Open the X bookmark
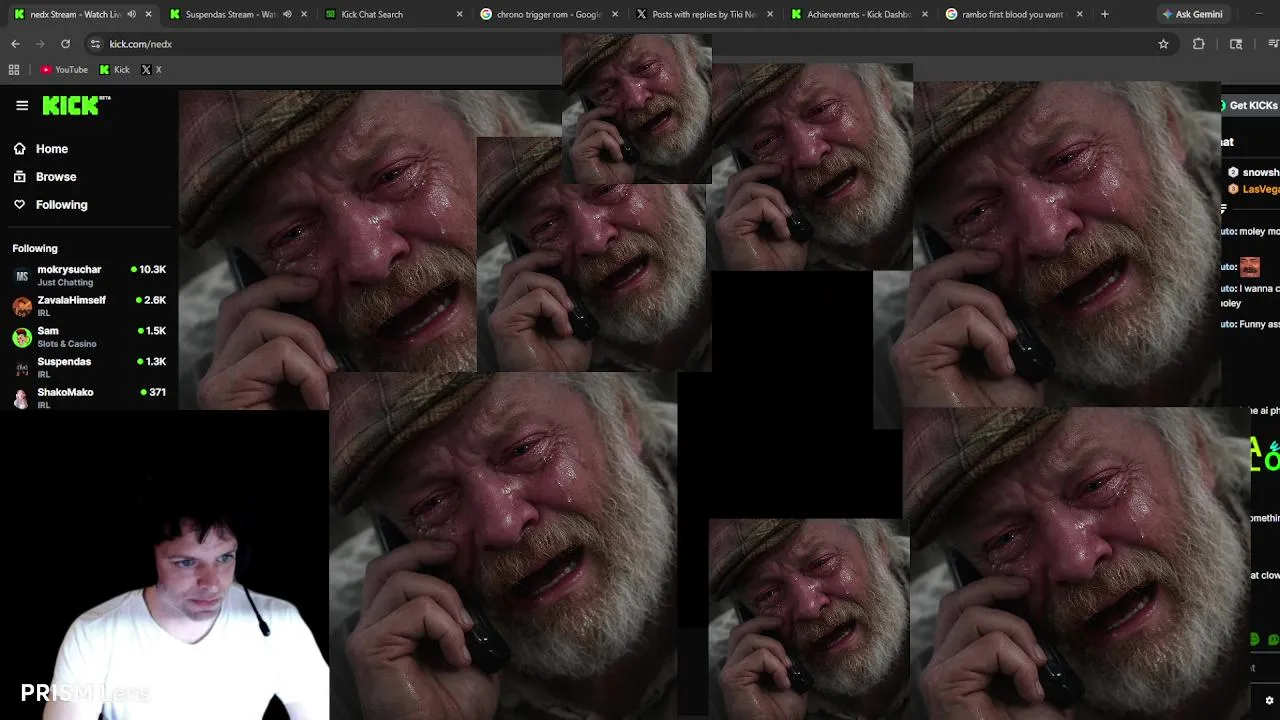The height and width of the screenshot is (720, 1280). pos(151,70)
